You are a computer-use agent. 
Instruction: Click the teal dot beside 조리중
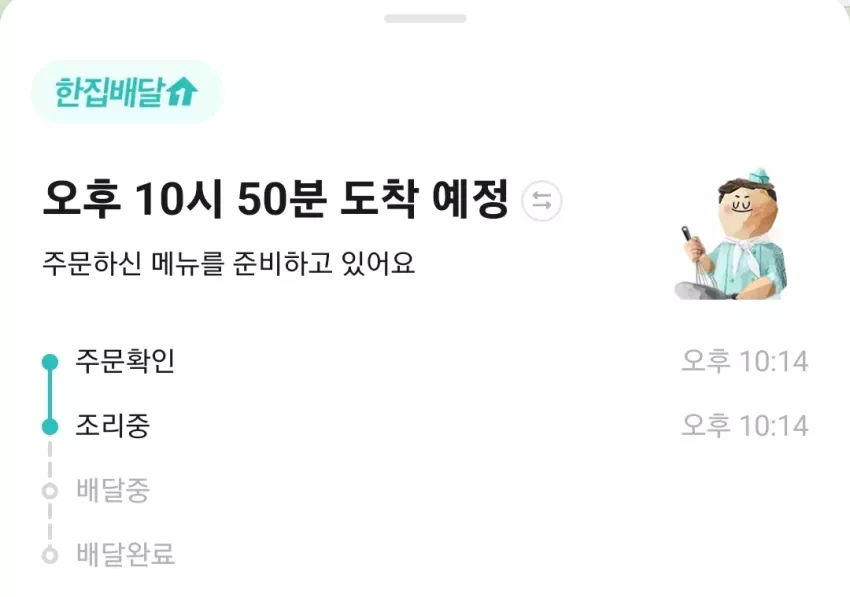coord(50,427)
